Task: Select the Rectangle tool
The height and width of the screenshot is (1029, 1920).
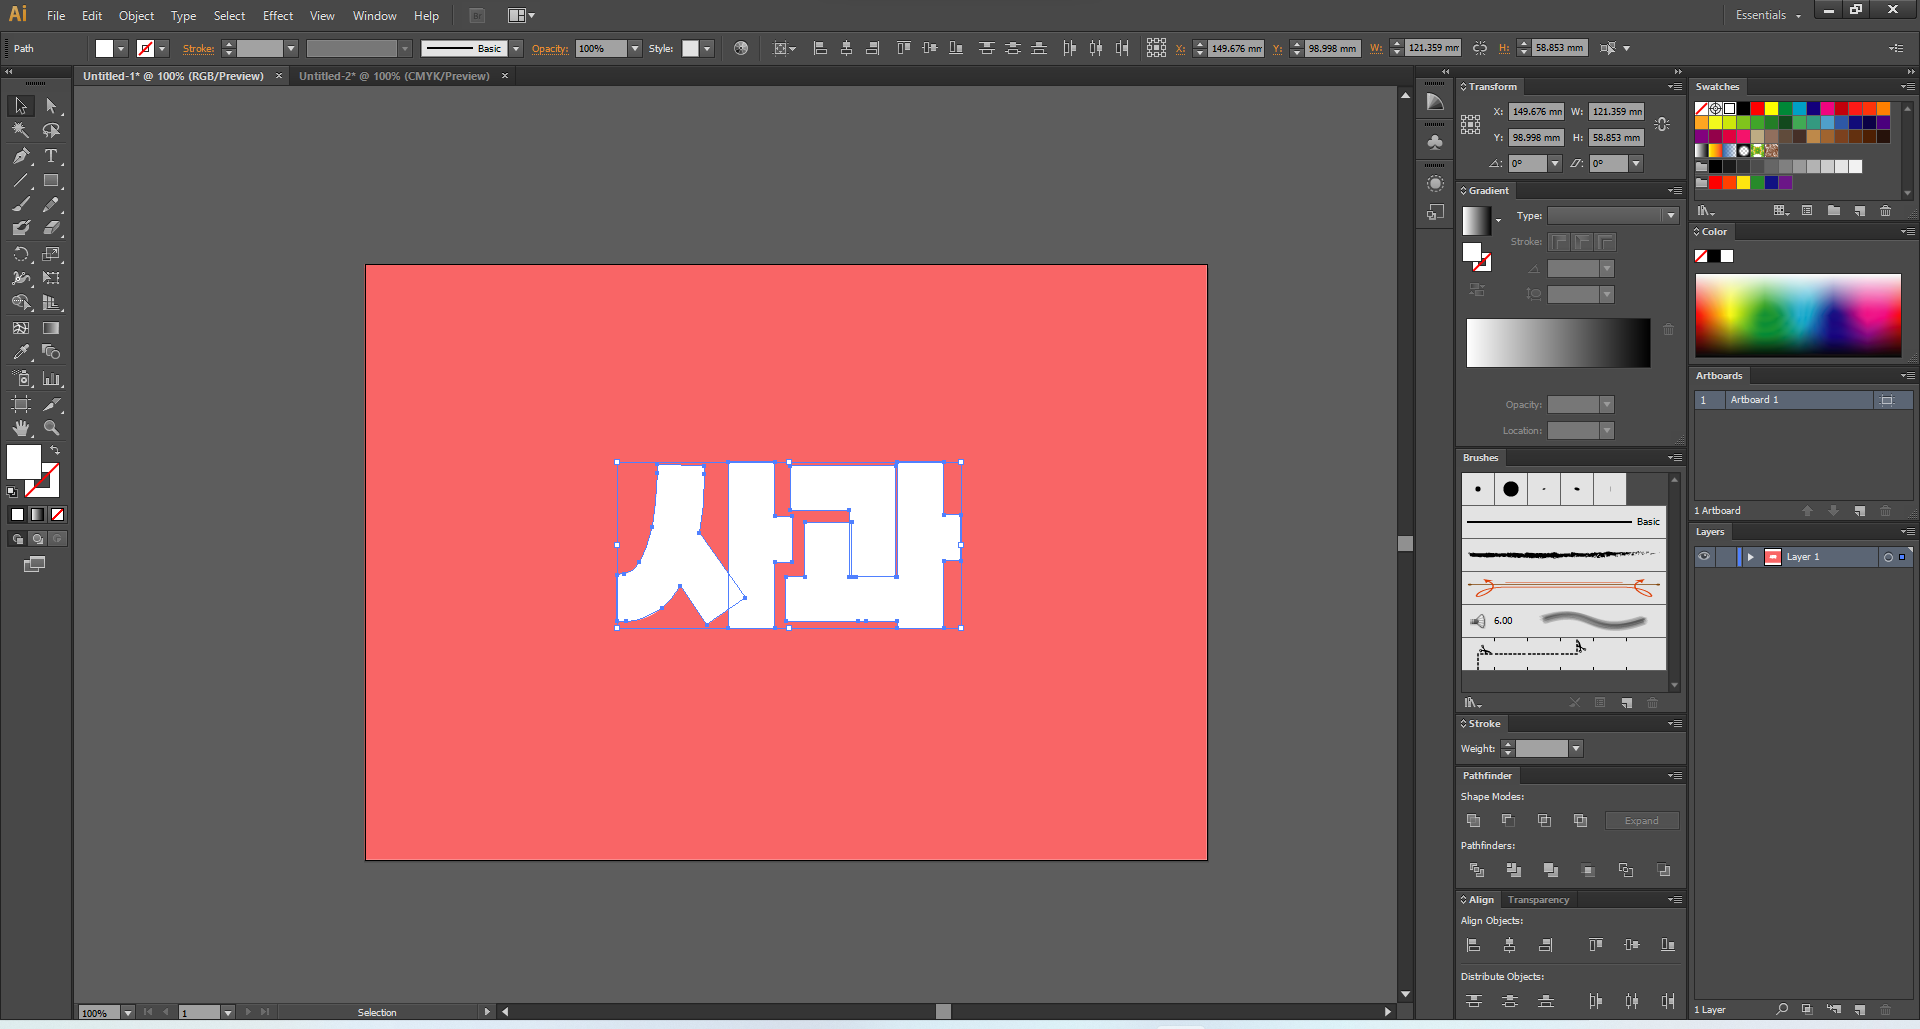Action: point(51,181)
